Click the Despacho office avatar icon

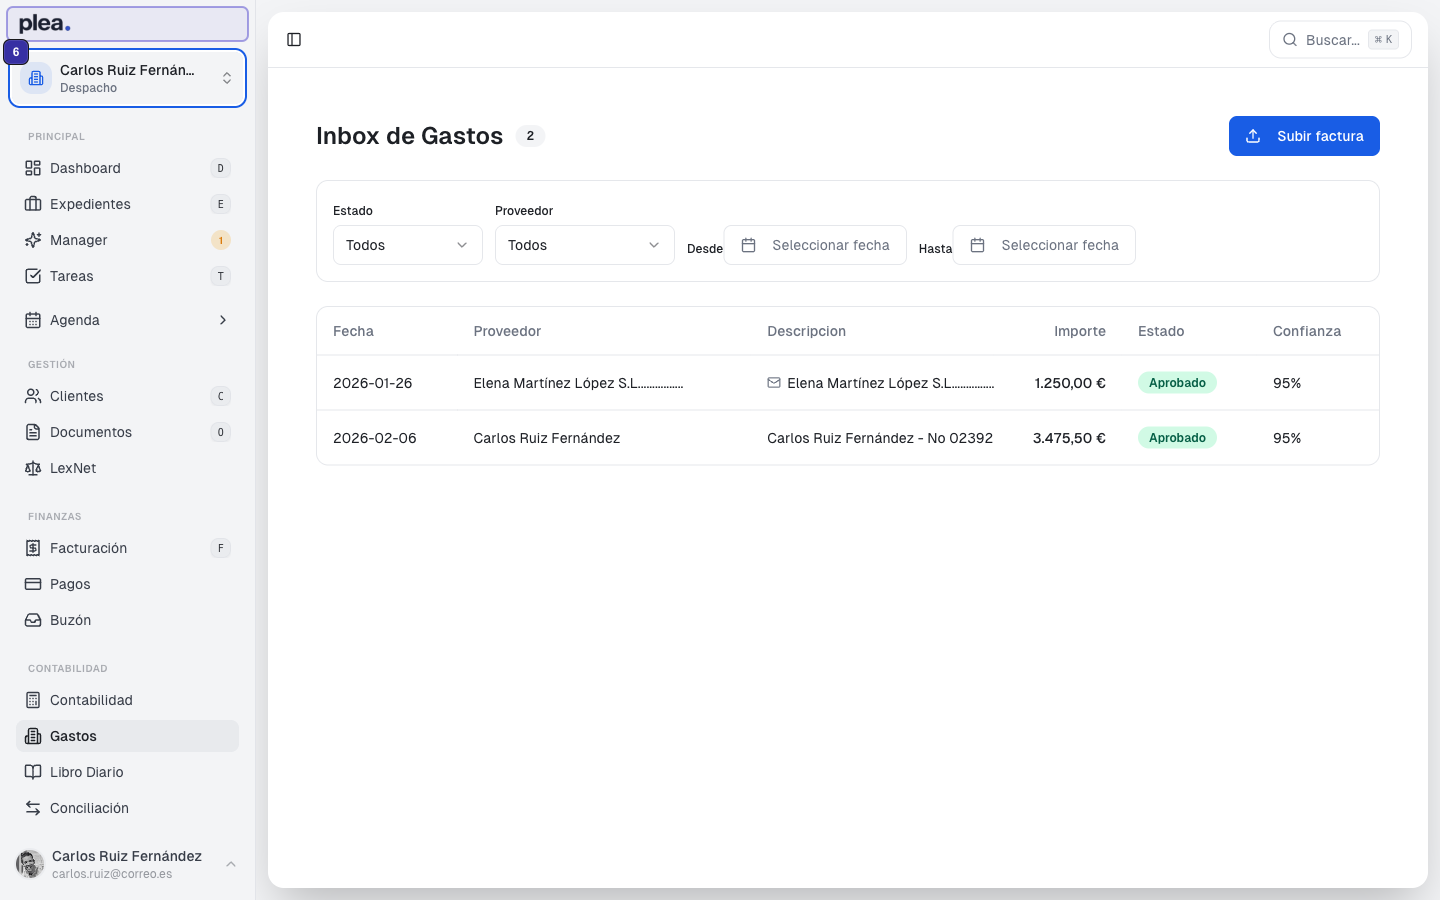(36, 78)
